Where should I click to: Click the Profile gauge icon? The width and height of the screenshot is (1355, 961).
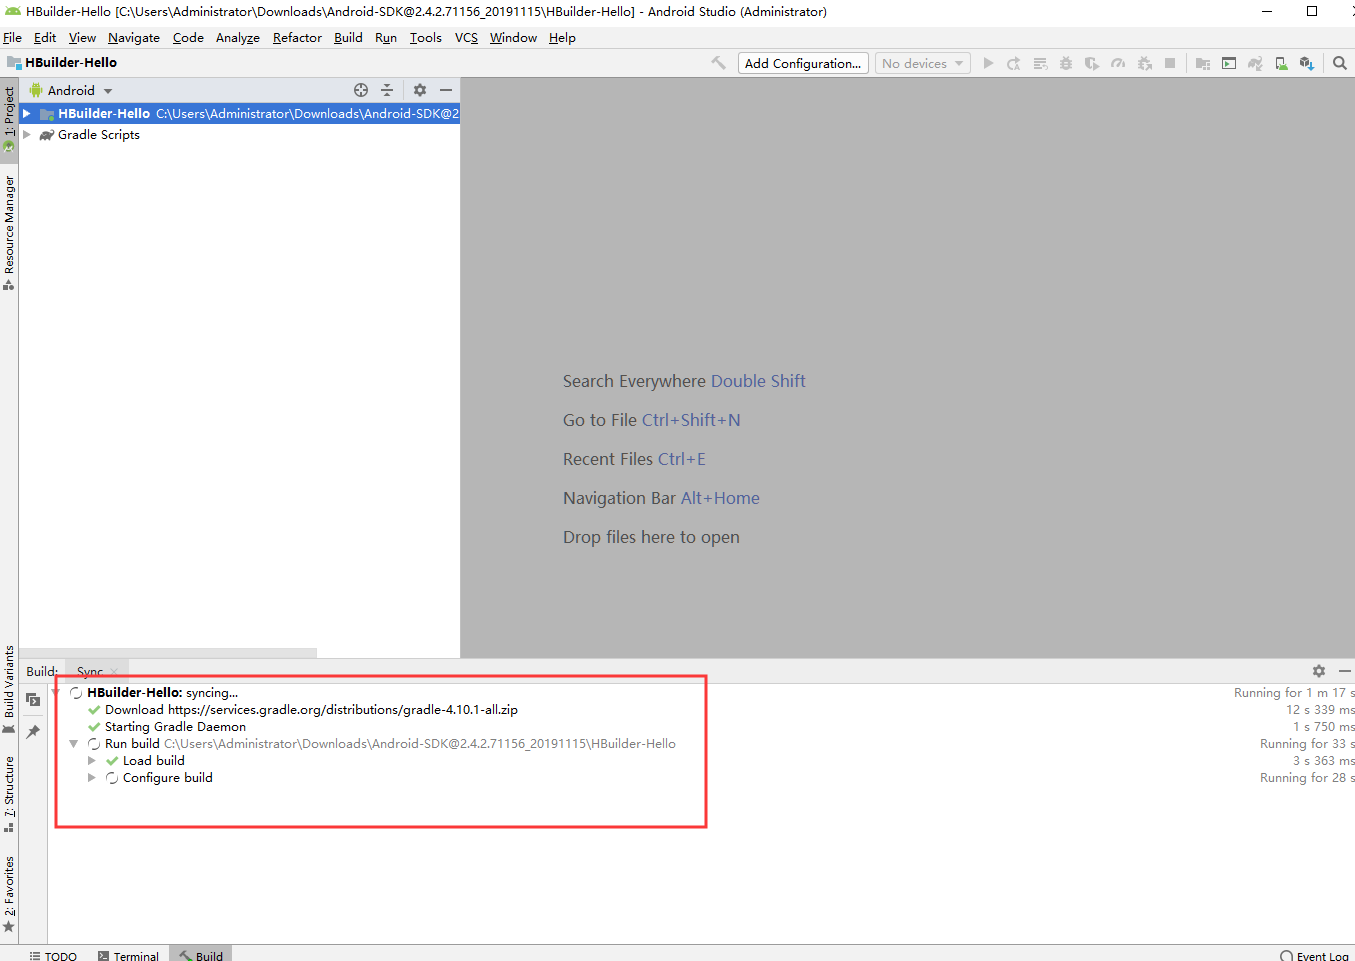pos(1118,63)
